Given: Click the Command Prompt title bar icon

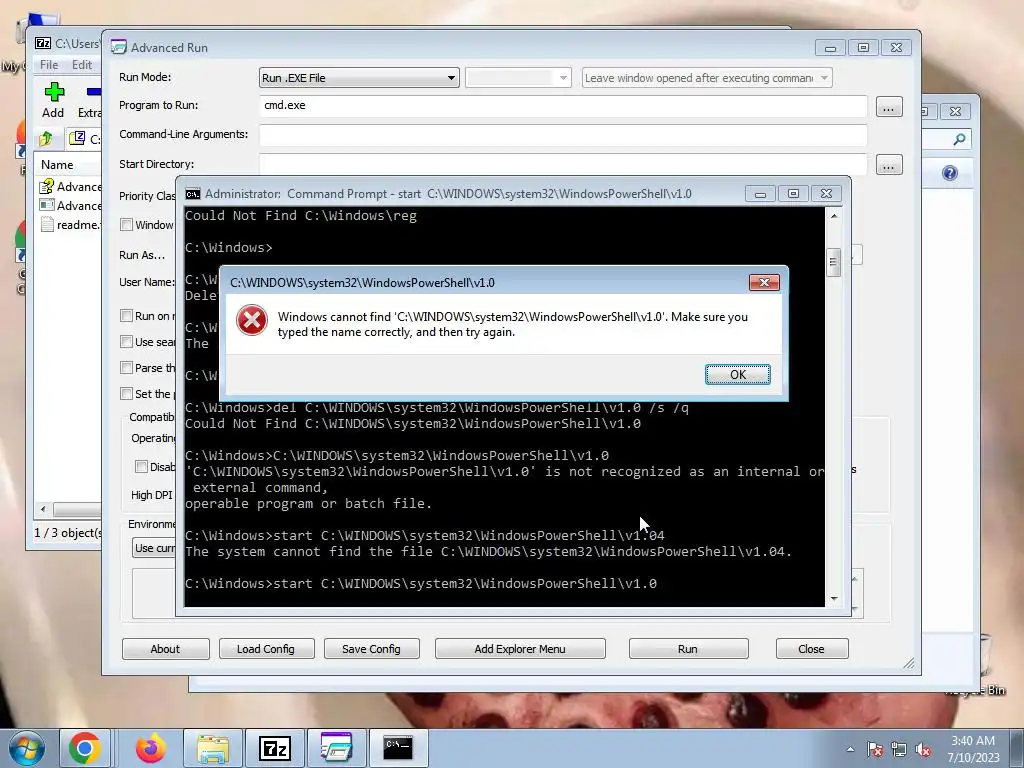Looking at the screenshot, I should tap(193, 194).
